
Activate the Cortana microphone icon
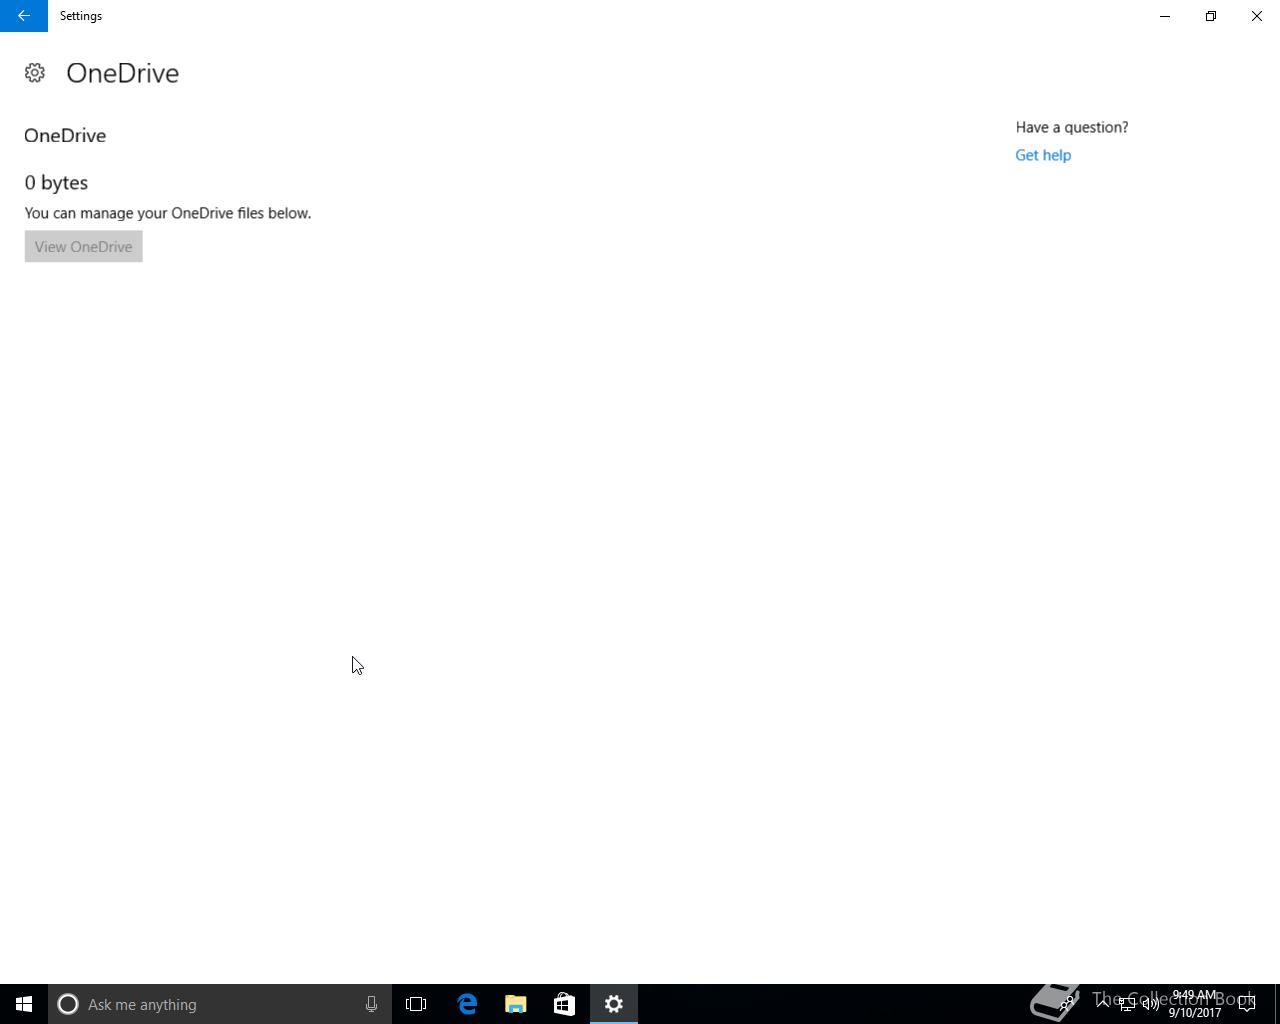click(371, 1004)
